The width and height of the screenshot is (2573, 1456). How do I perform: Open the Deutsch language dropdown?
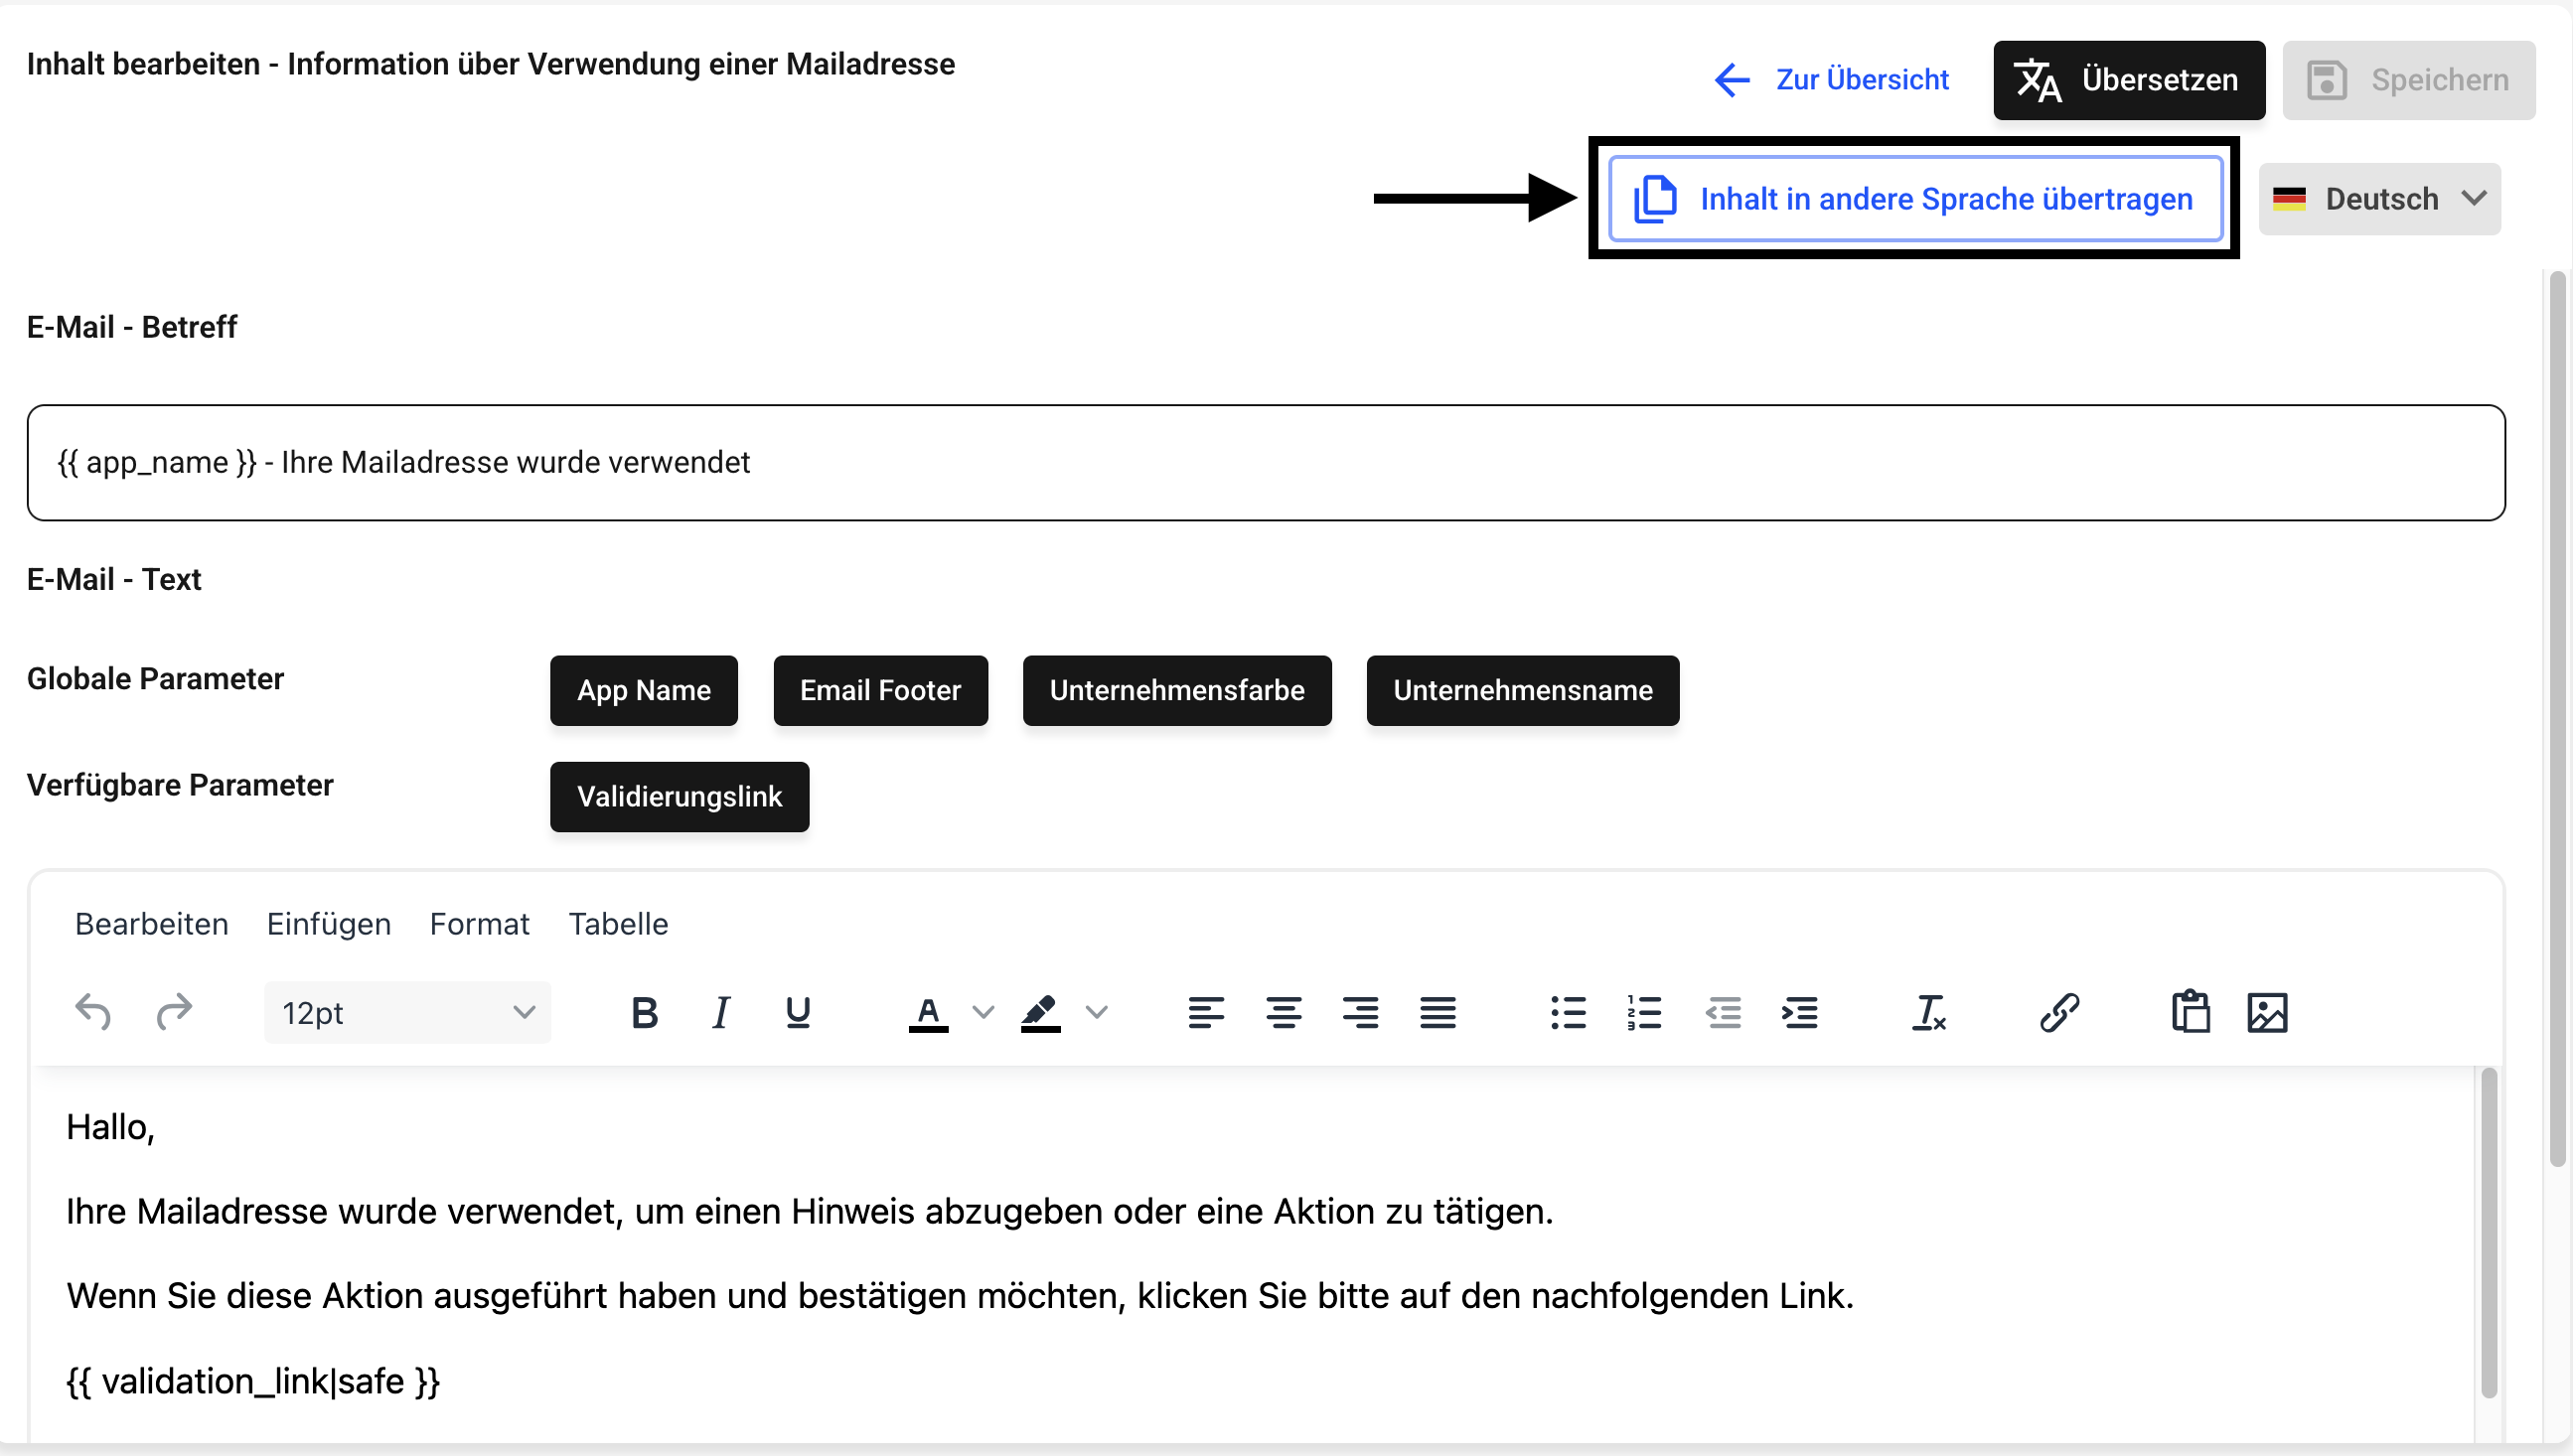(x=2379, y=198)
